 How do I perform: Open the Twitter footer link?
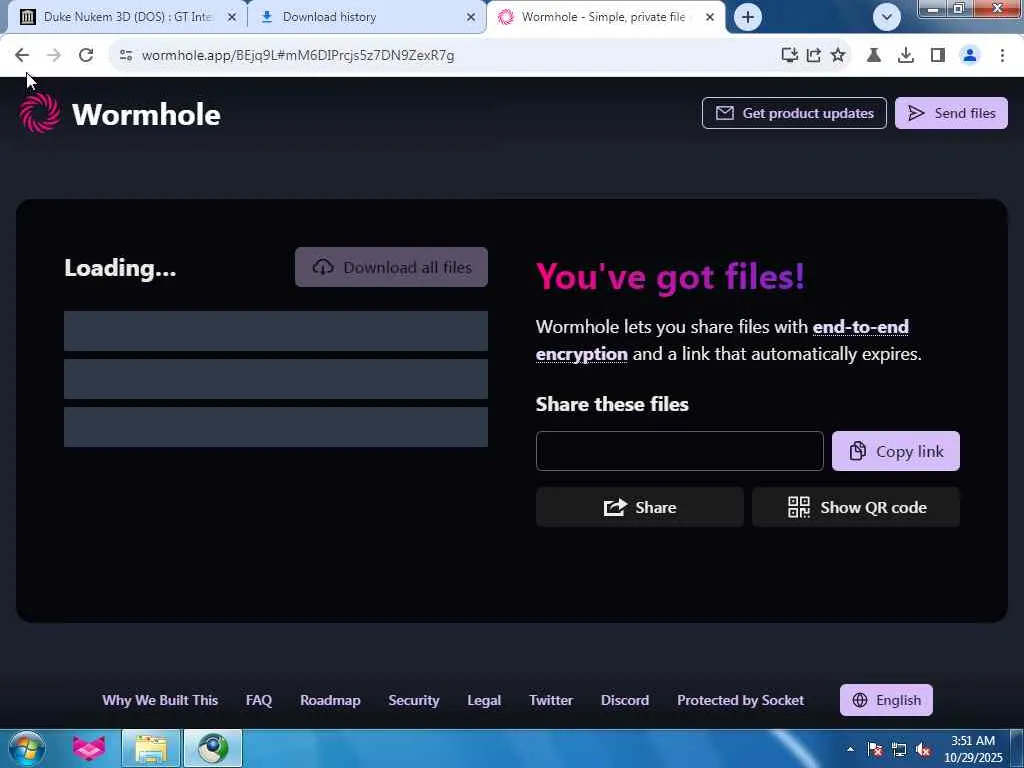pos(551,700)
